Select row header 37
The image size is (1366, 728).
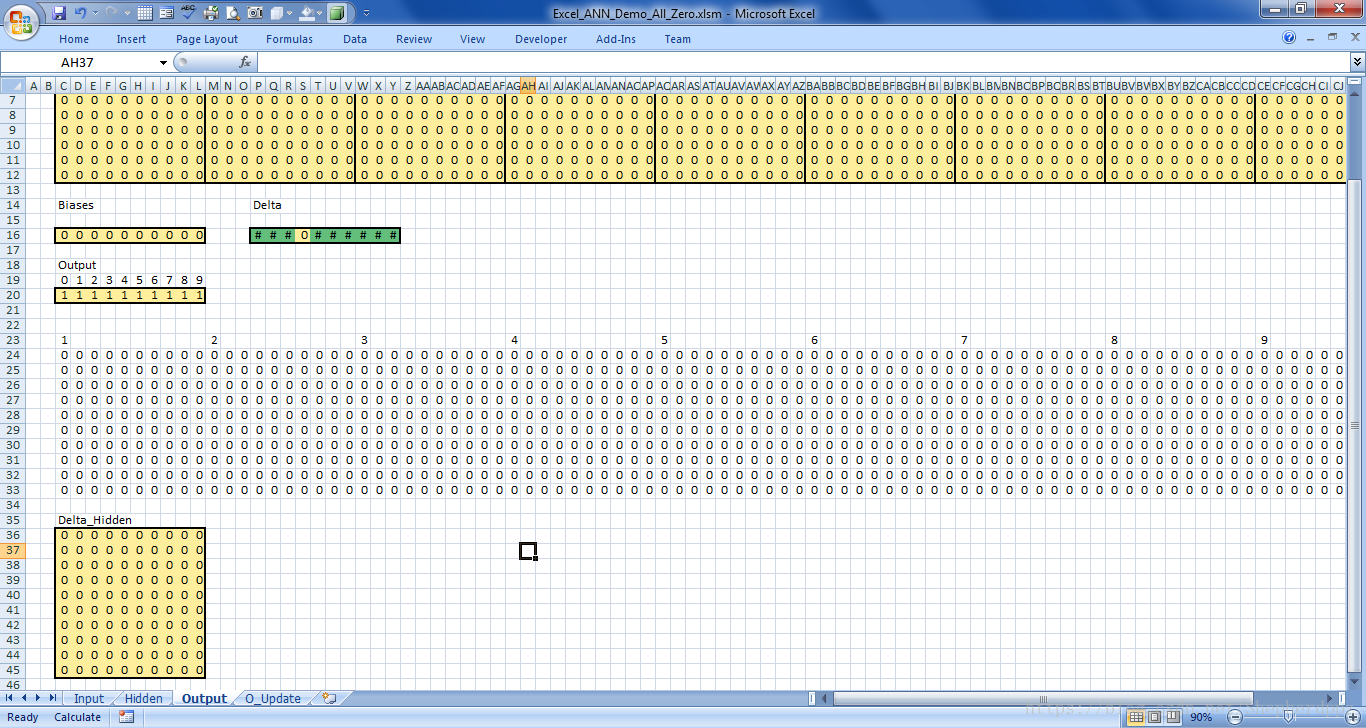click(x=13, y=551)
